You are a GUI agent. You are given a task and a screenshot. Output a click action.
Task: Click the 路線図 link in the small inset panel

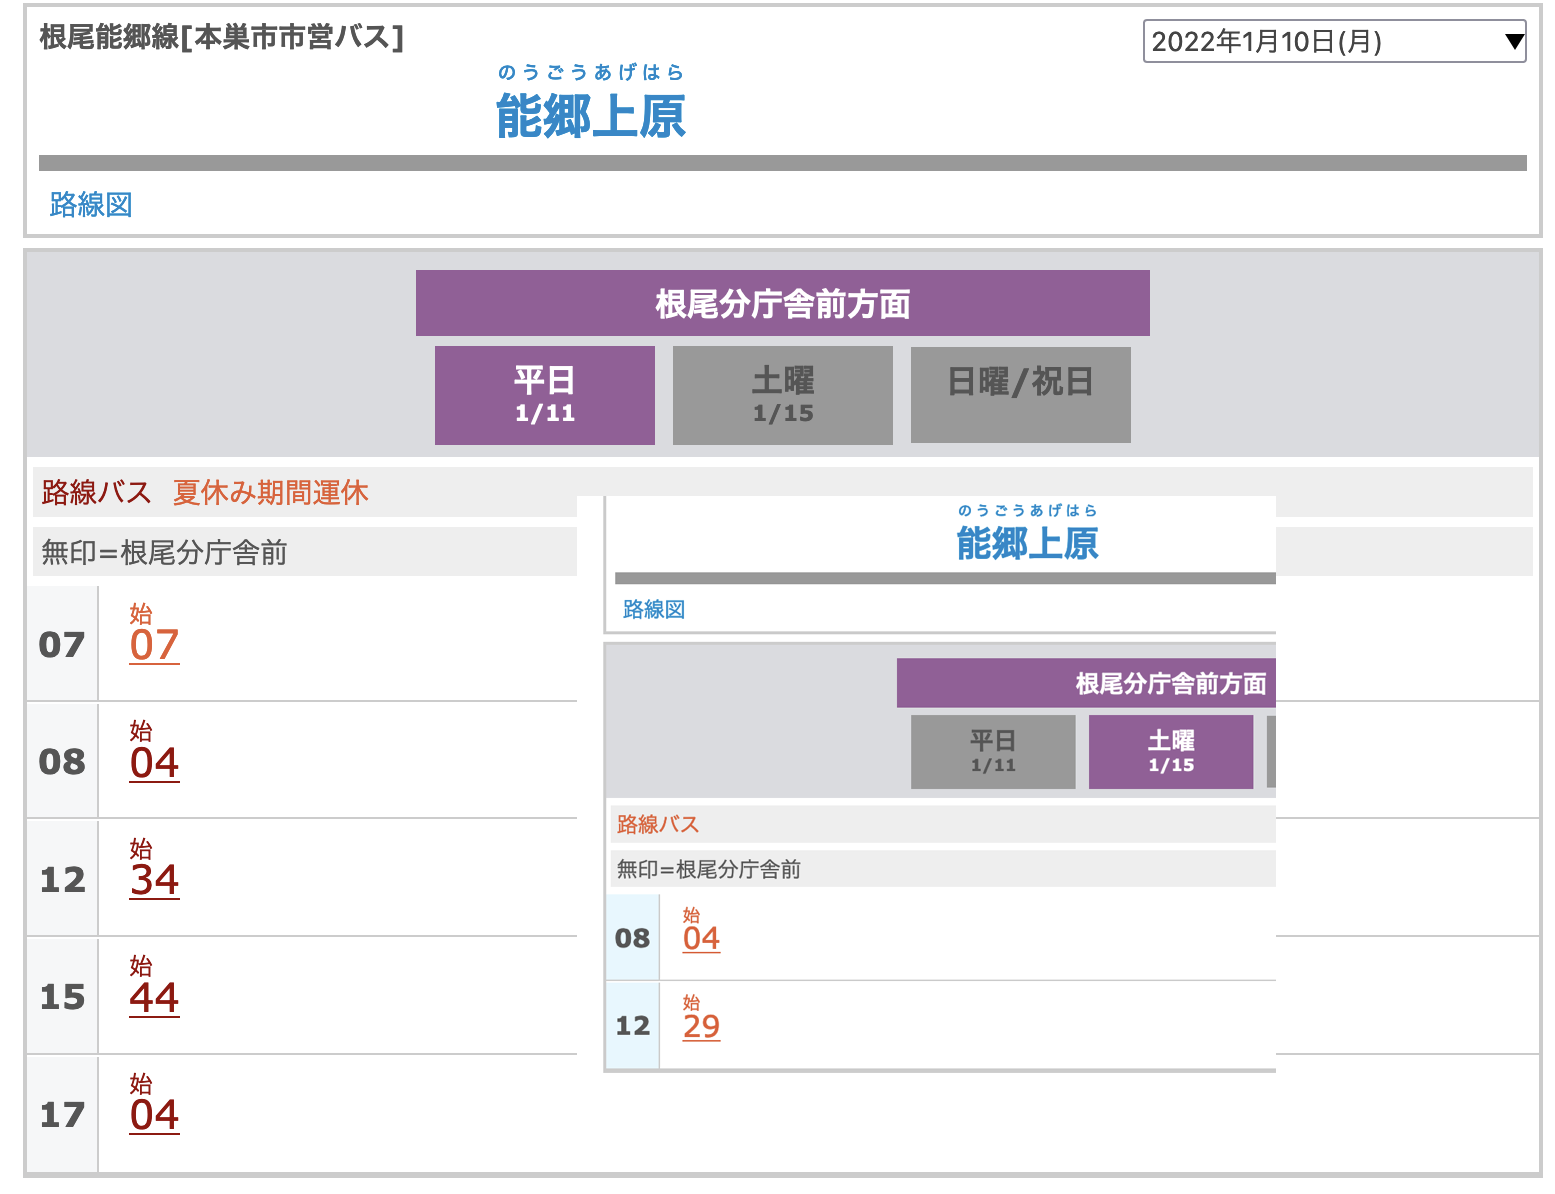click(654, 610)
